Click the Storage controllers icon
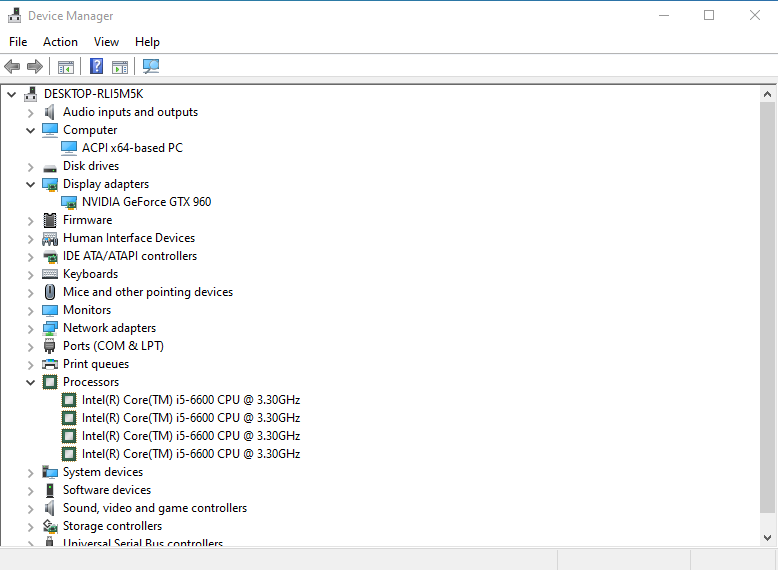The width and height of the screenshot is (778, 570). coord(50,526)
